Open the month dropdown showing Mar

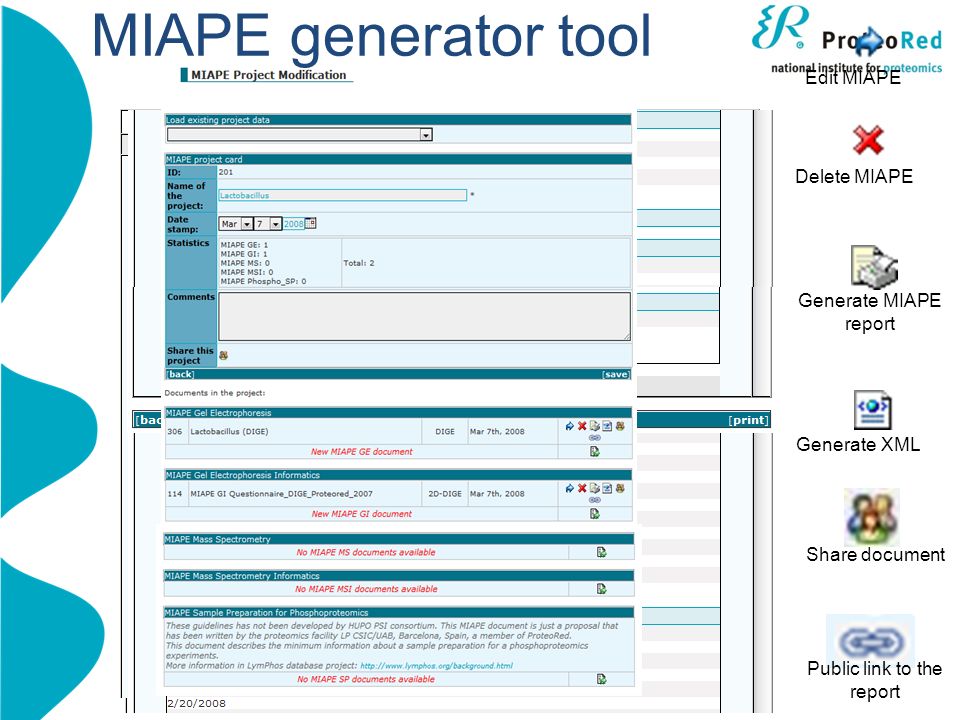pos(236,224)
